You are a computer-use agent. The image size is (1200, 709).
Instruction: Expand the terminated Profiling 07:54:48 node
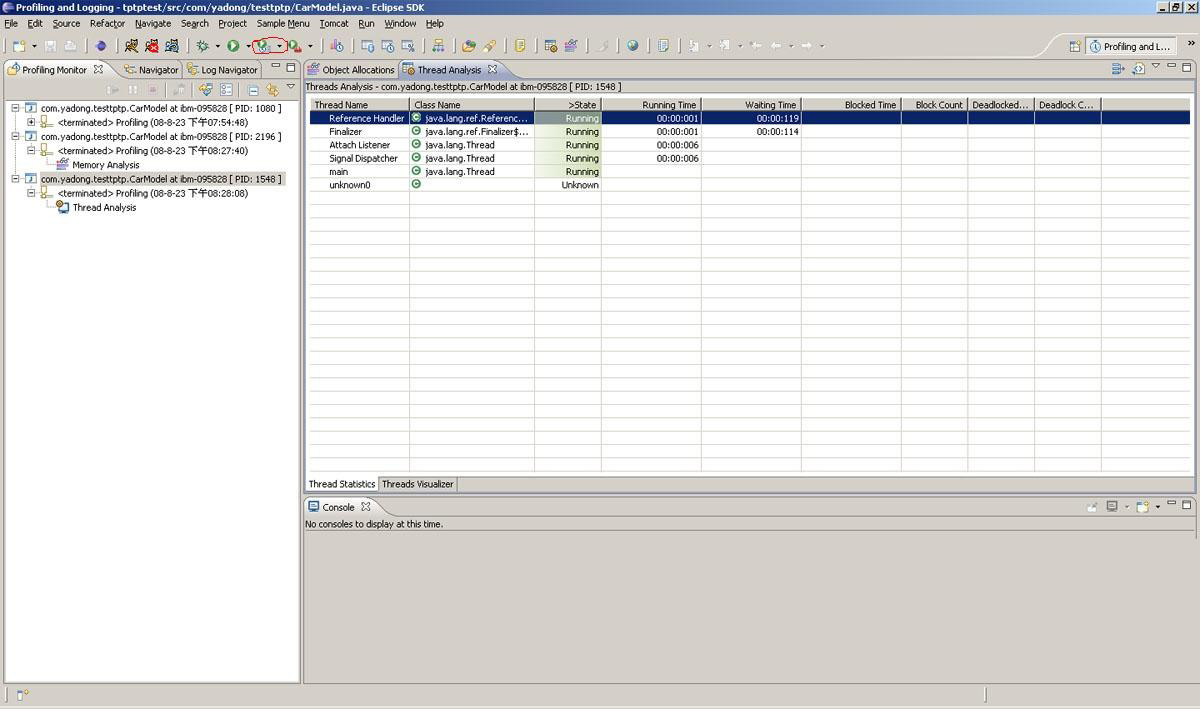(31, 122)
